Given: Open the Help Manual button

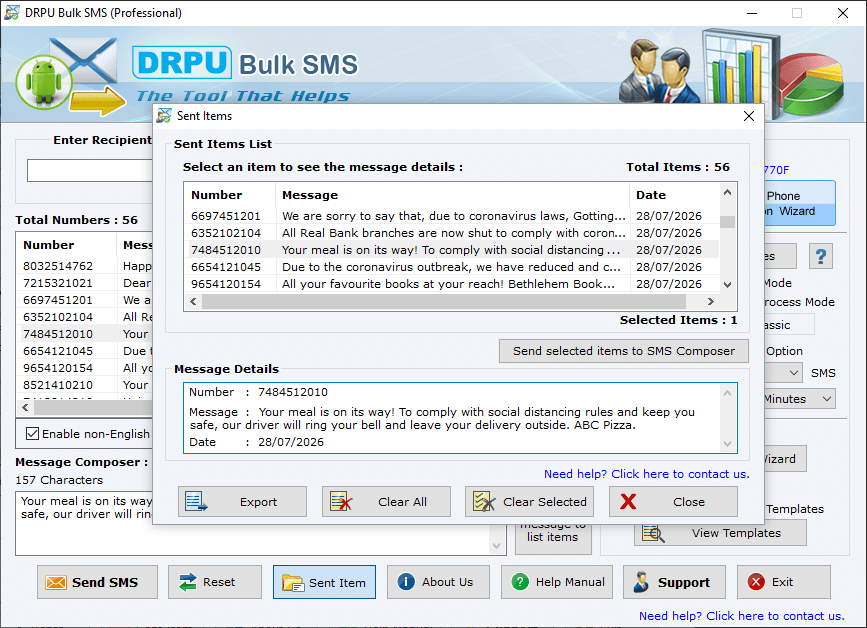Looking at the screenshot, I should 557,582.
